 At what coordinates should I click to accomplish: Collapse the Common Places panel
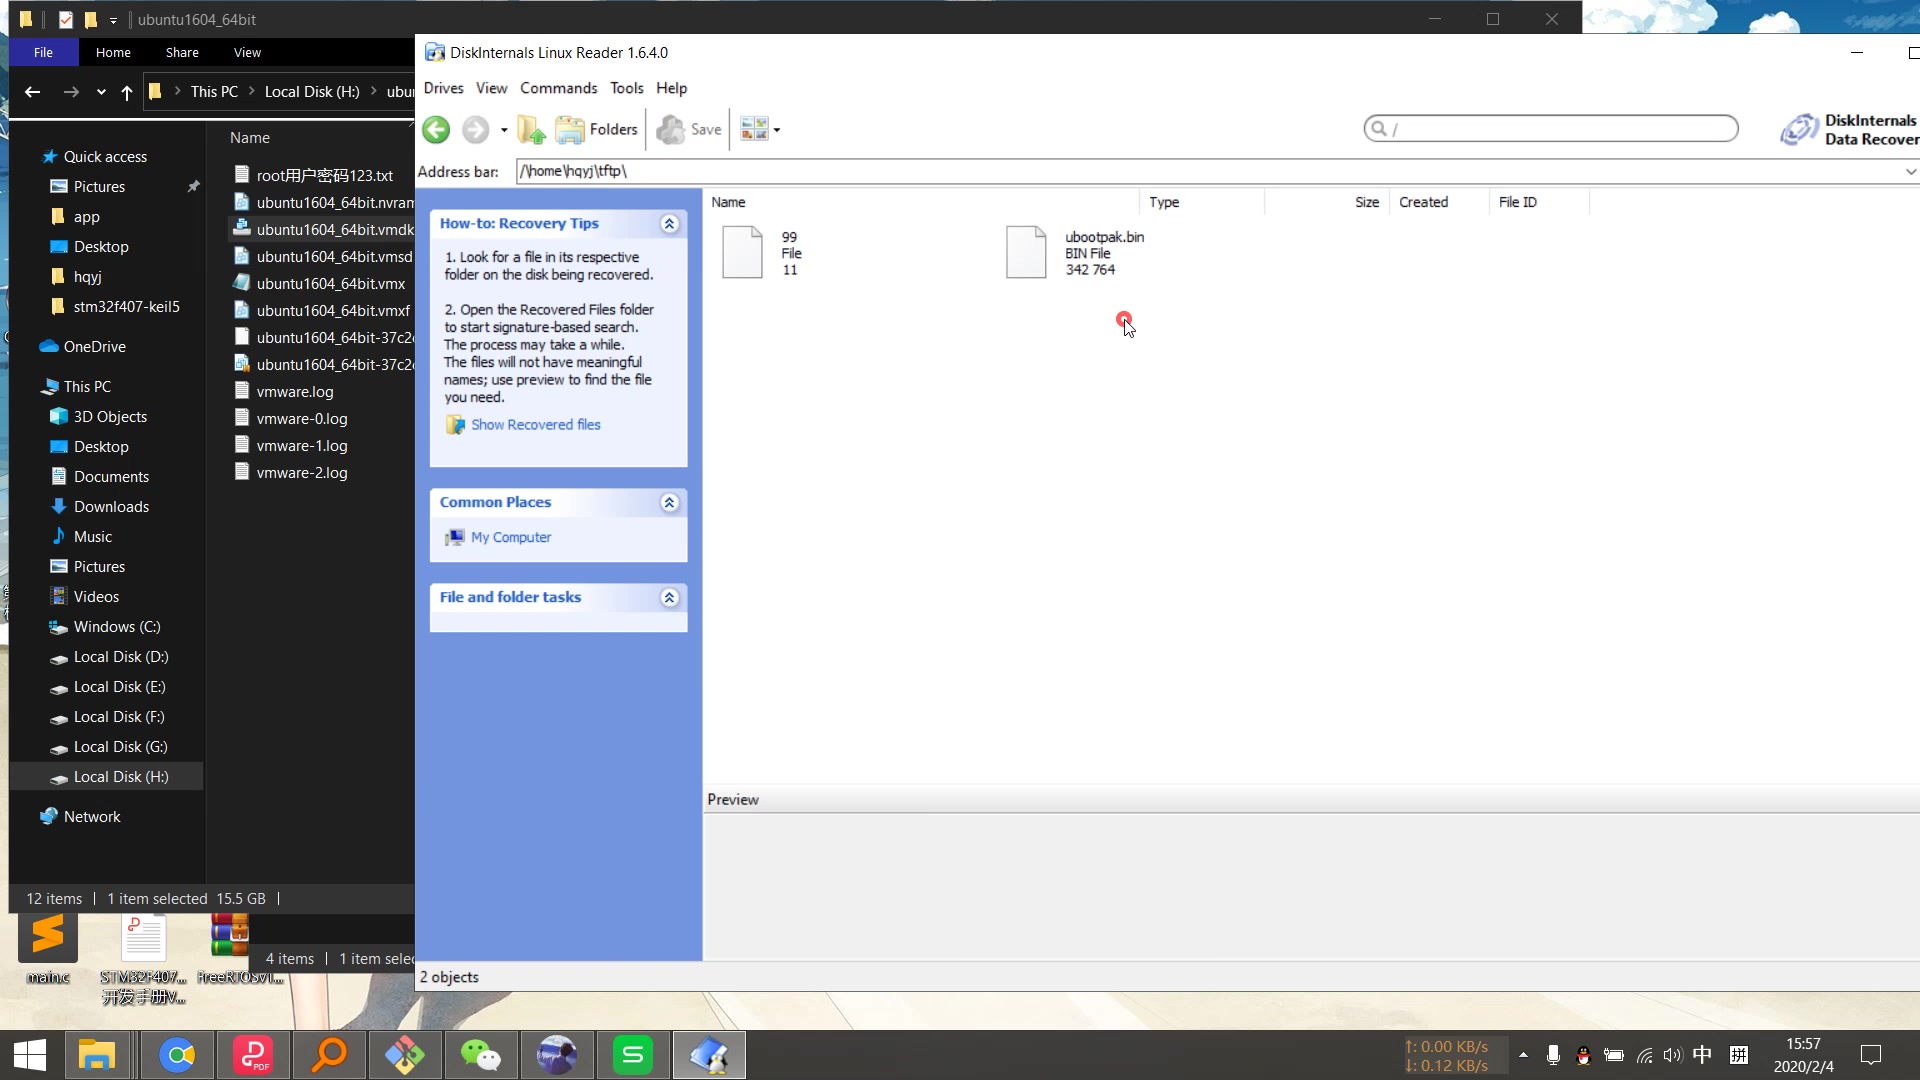669,503
